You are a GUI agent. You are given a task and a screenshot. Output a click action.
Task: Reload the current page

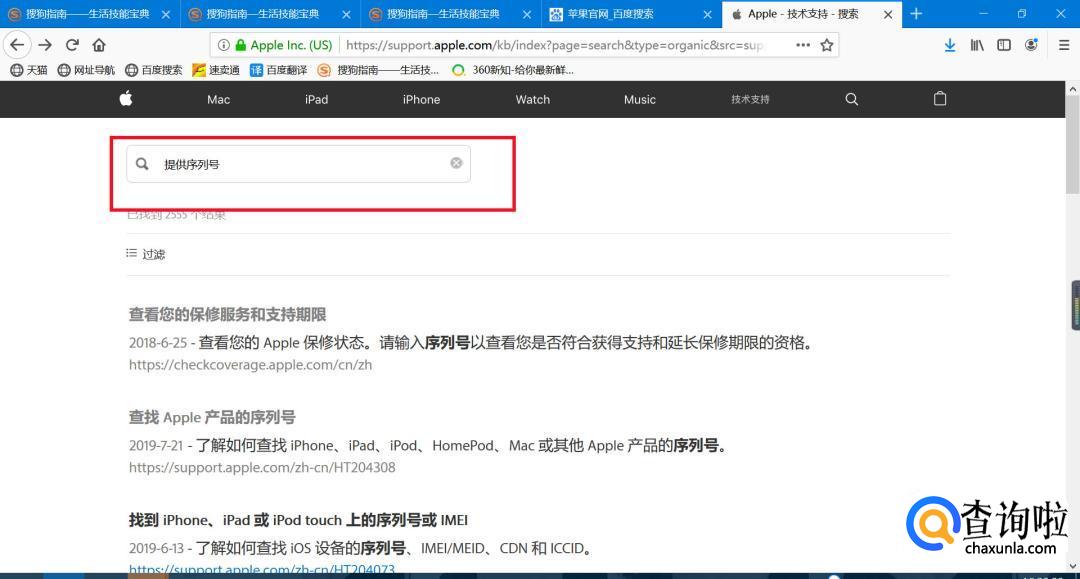pyautogui.click(x=72, y=45)
